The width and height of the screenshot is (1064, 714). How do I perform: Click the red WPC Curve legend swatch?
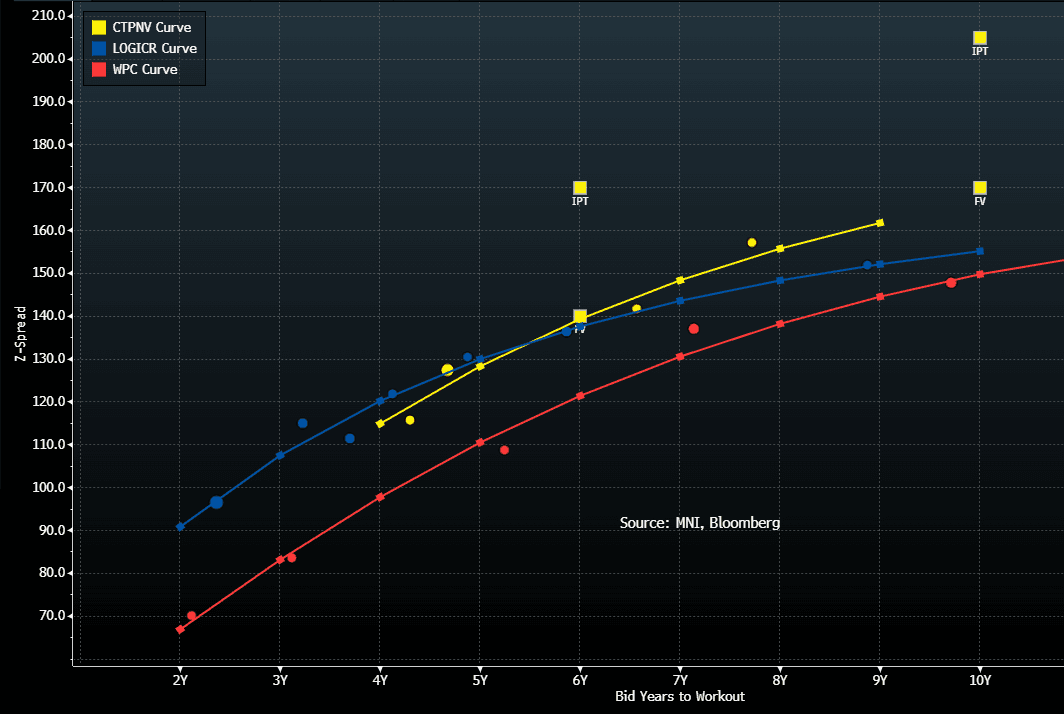[99, 70]
